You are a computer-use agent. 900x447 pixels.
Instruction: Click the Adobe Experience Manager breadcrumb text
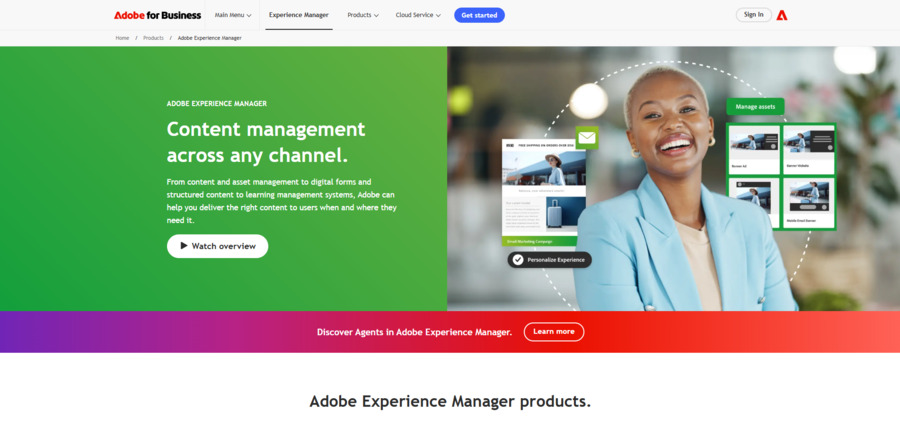[210, 38]
